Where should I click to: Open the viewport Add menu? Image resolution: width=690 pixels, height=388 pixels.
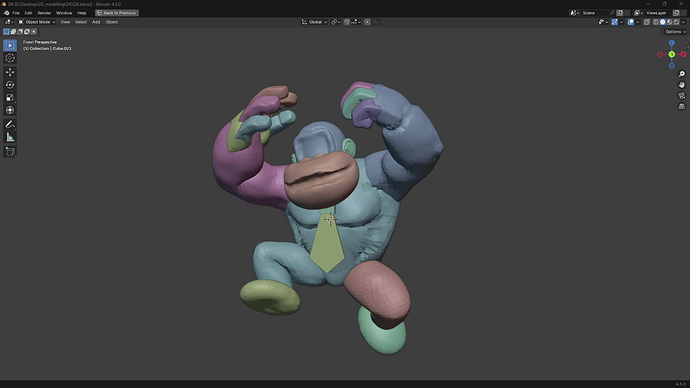(x=96, y=22)
